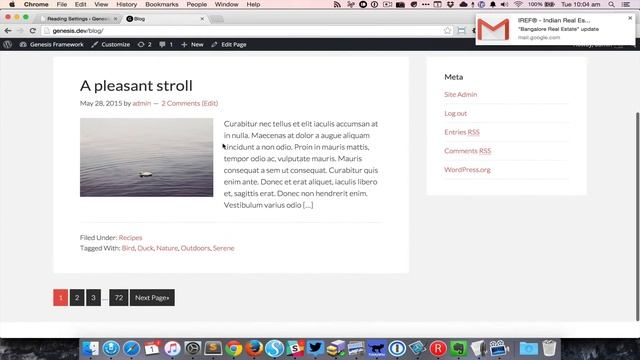Click the Gmail notification icon
The height and width of the screenshot is (360, 640).
click(x=493, y=29)
